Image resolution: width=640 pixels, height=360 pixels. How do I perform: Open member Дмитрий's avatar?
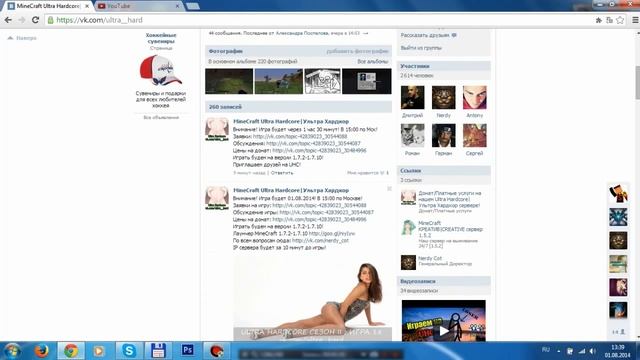(x=412, y=97)
